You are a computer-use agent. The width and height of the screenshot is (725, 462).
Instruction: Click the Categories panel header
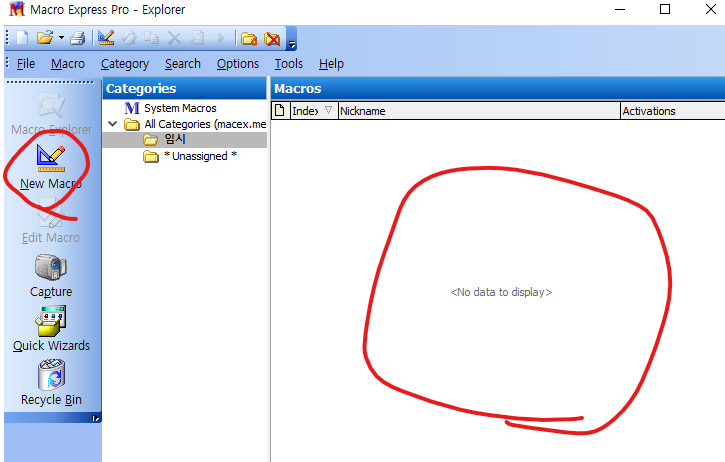[184, 88]
